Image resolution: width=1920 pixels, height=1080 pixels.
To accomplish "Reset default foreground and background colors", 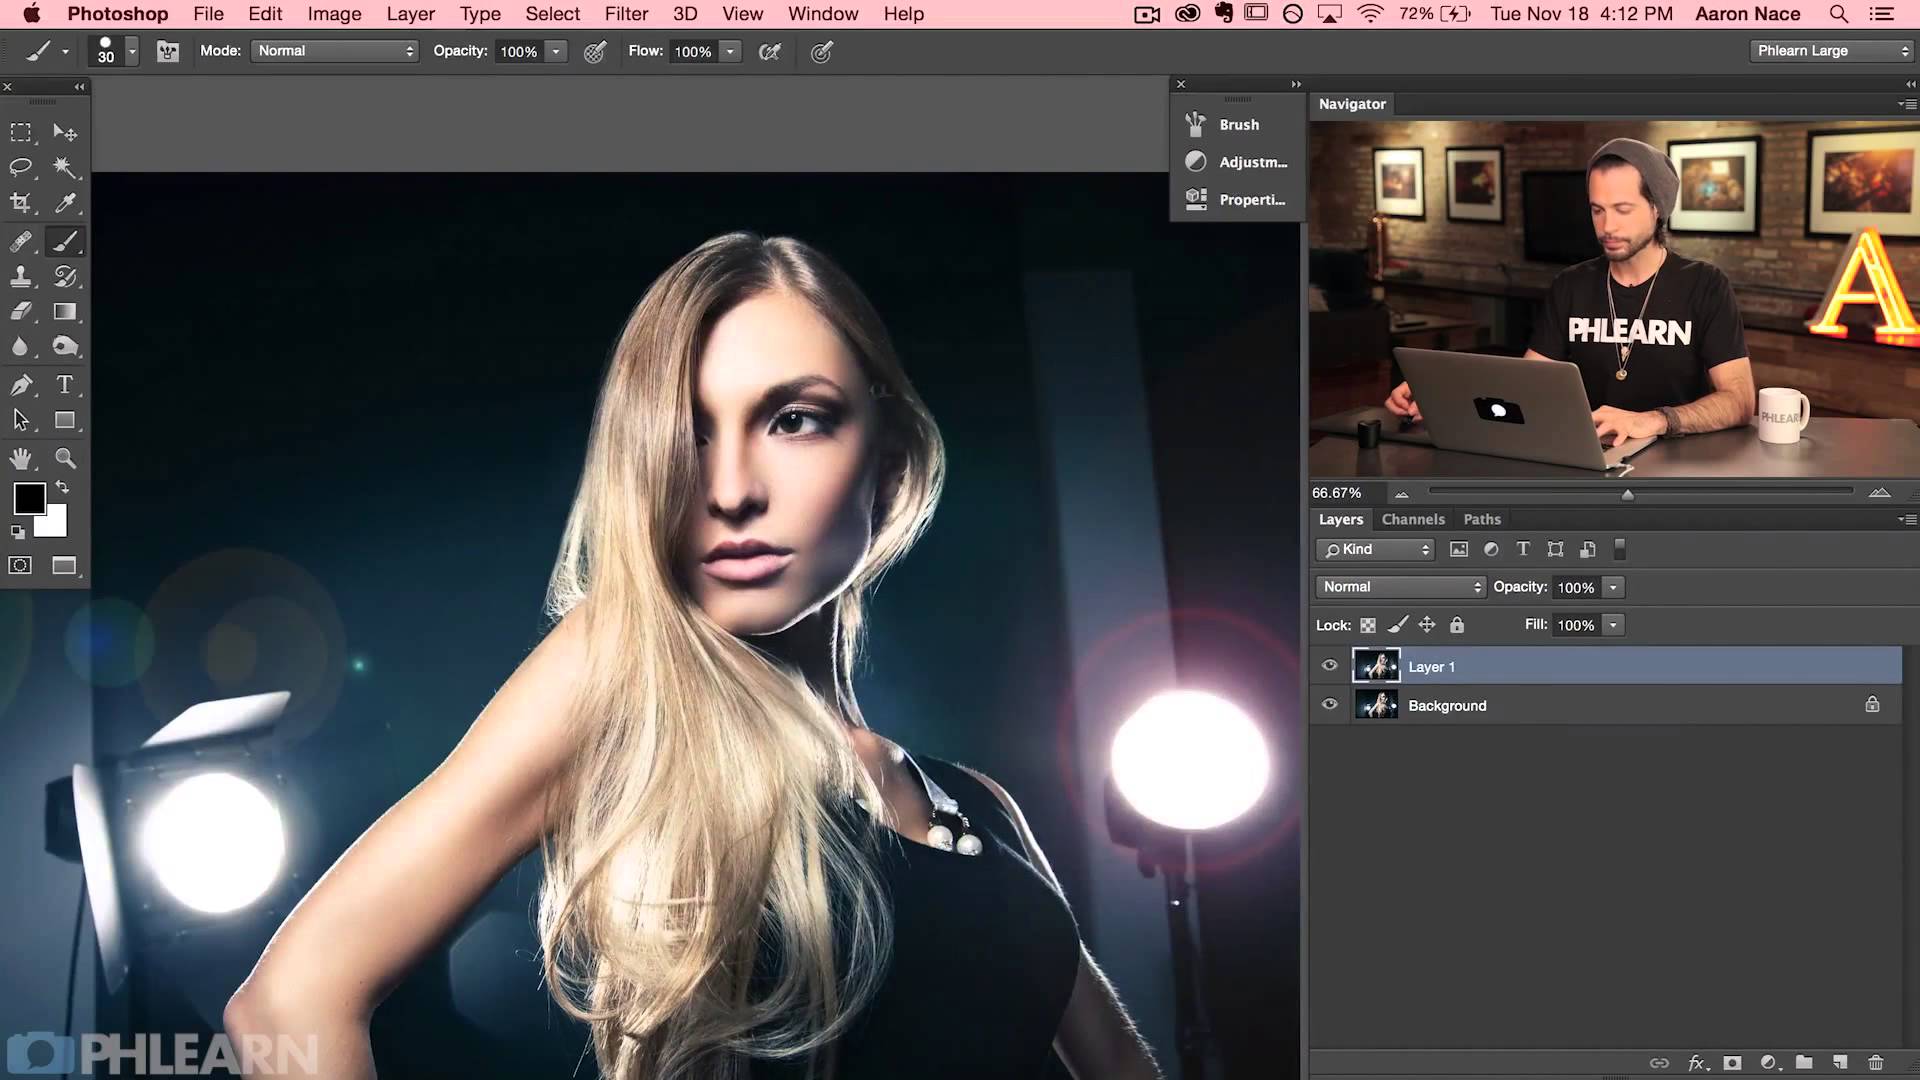I will click(17, 532).
